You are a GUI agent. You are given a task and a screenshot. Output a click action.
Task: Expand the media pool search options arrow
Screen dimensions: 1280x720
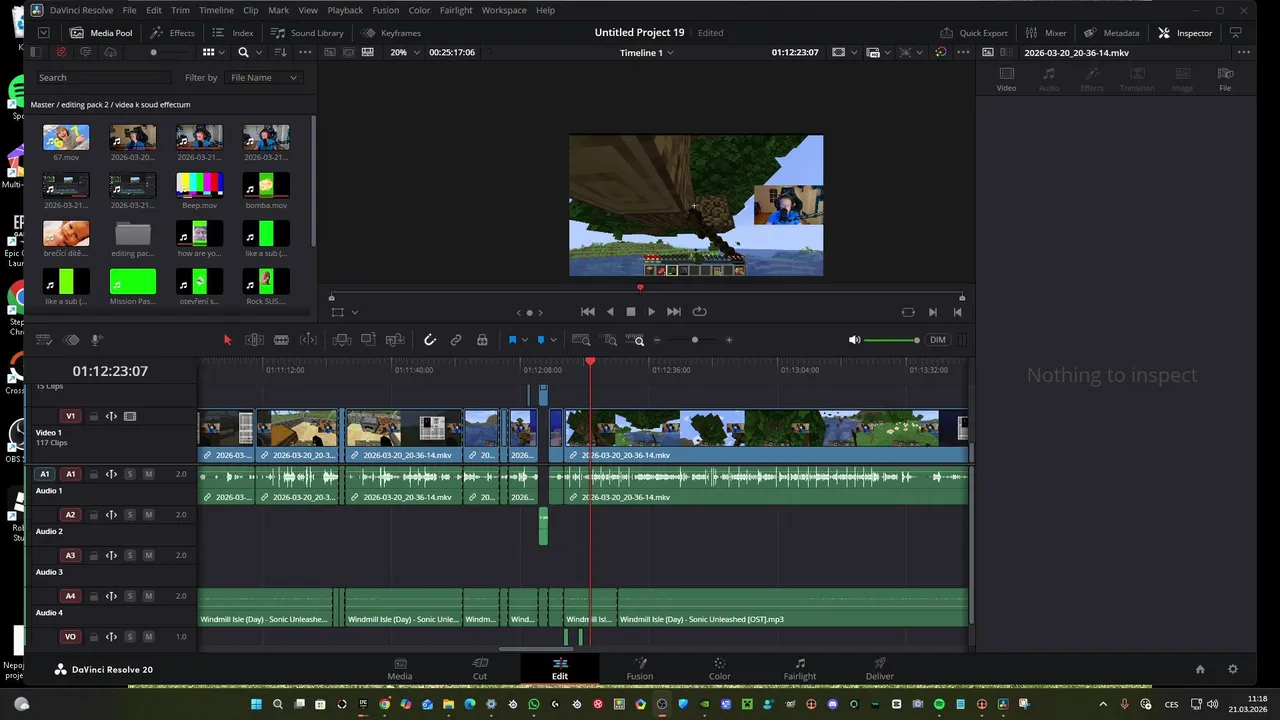coord(258,52)
